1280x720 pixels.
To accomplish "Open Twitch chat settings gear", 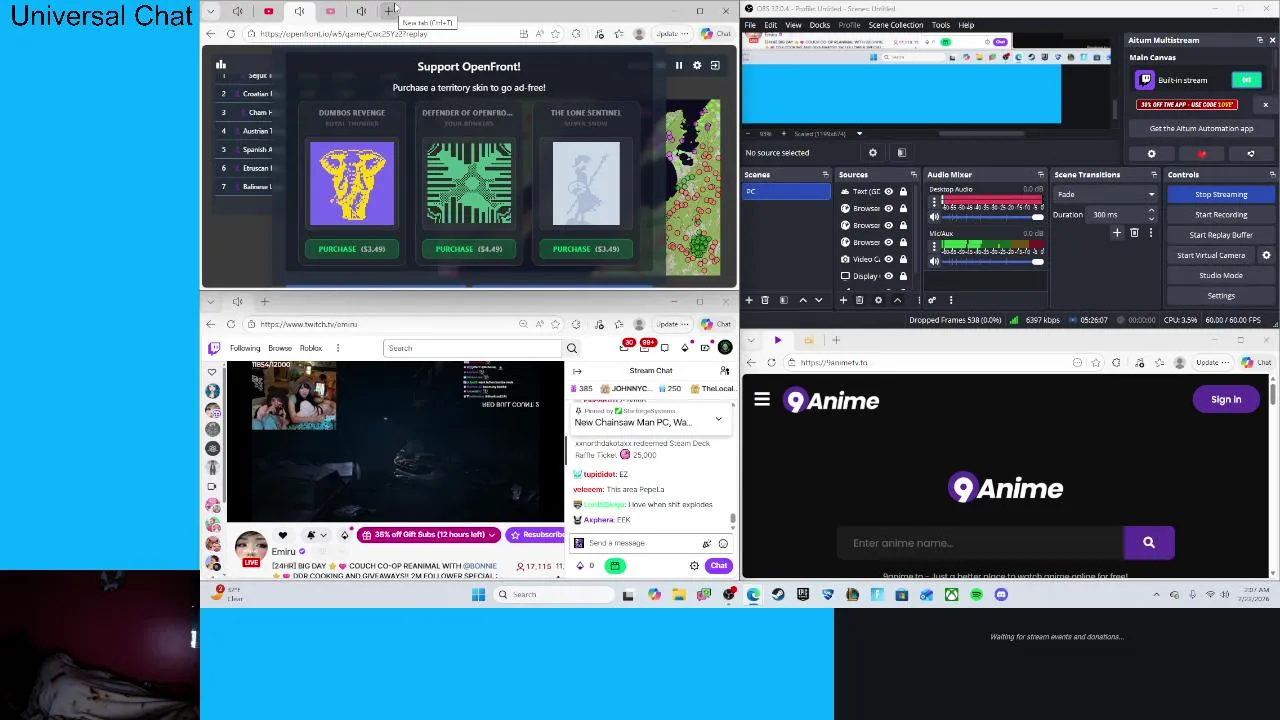I will tap(694, 566).
